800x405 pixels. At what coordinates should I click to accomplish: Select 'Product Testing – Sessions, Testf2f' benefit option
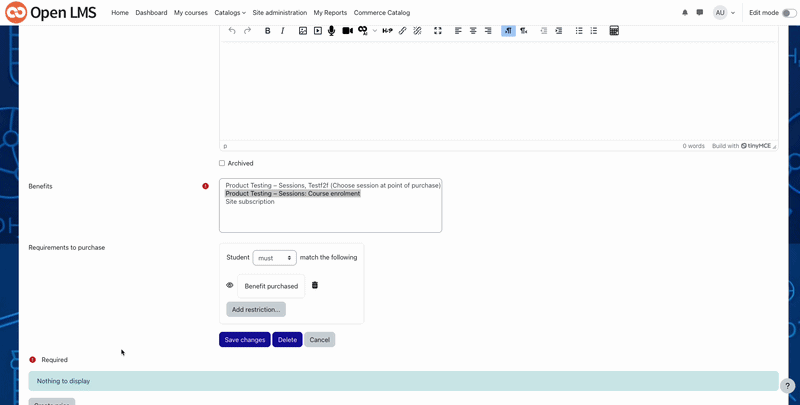coord(333,186)
